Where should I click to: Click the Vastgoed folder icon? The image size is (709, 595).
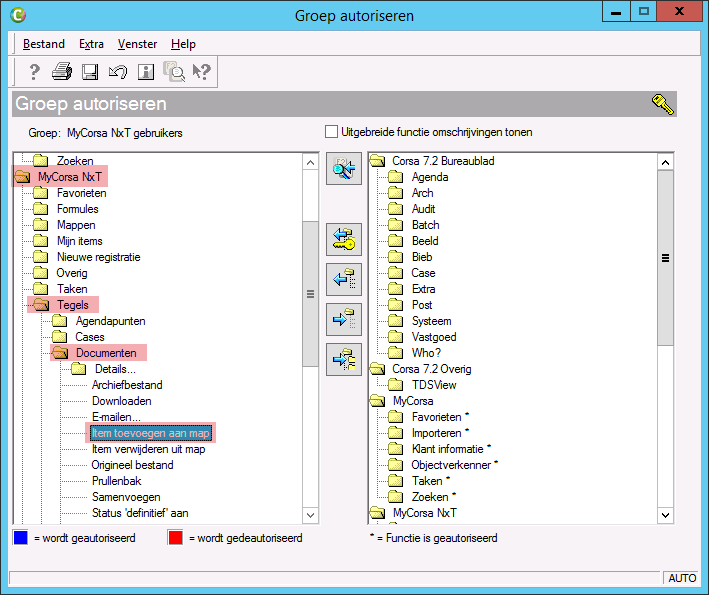coord(396,337)
